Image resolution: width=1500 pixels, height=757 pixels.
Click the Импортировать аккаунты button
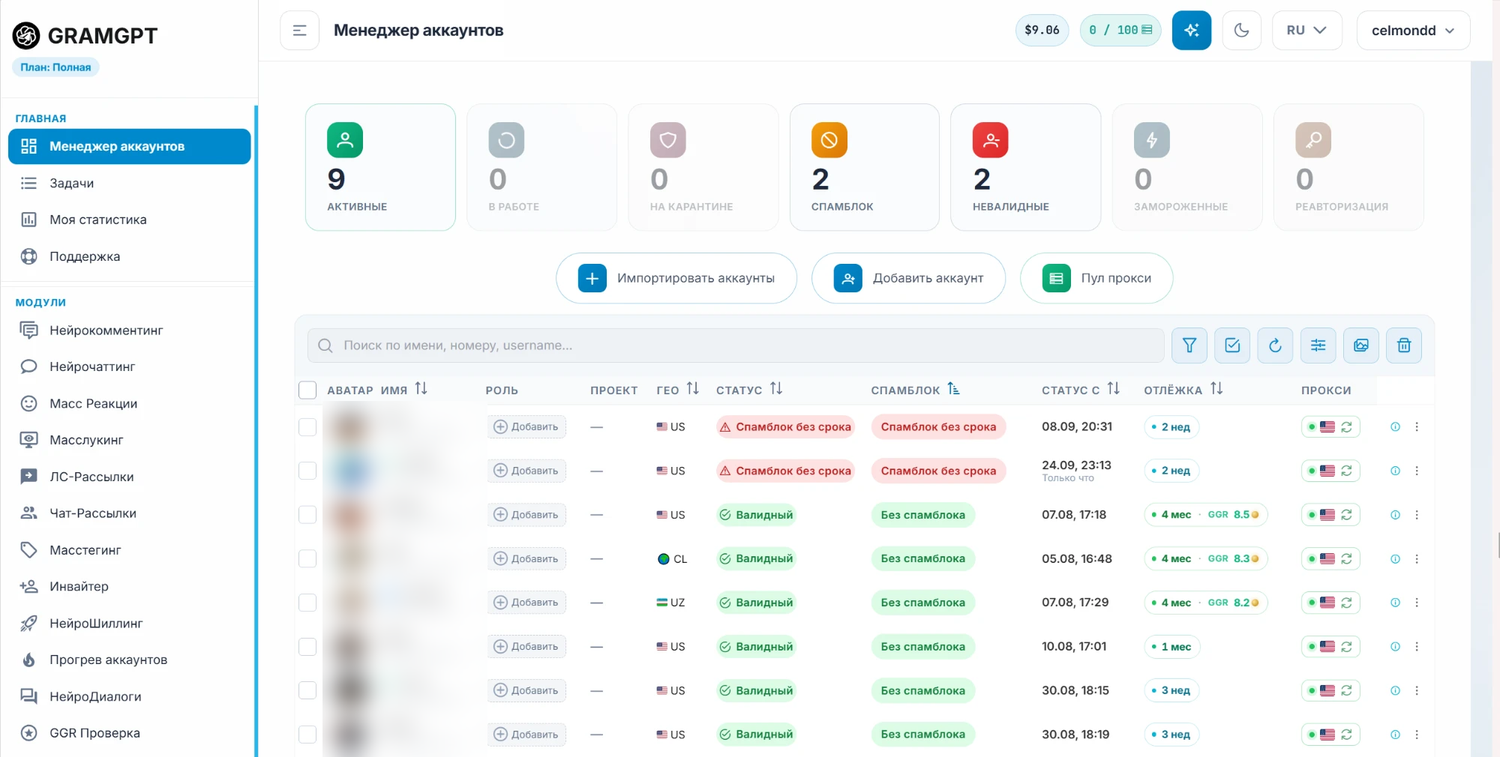pyautogui.click(x=676, y=278)
